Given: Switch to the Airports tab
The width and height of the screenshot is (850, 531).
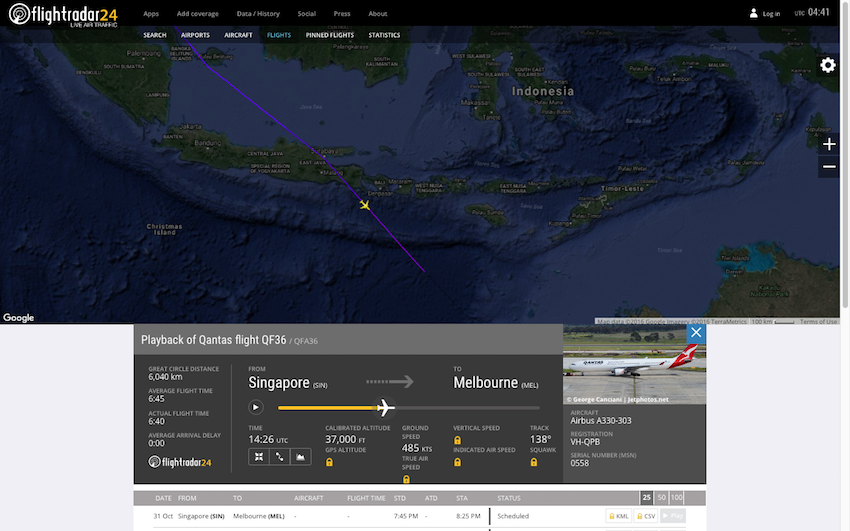Looking at the screenshot, I should [x=195, y=35].
